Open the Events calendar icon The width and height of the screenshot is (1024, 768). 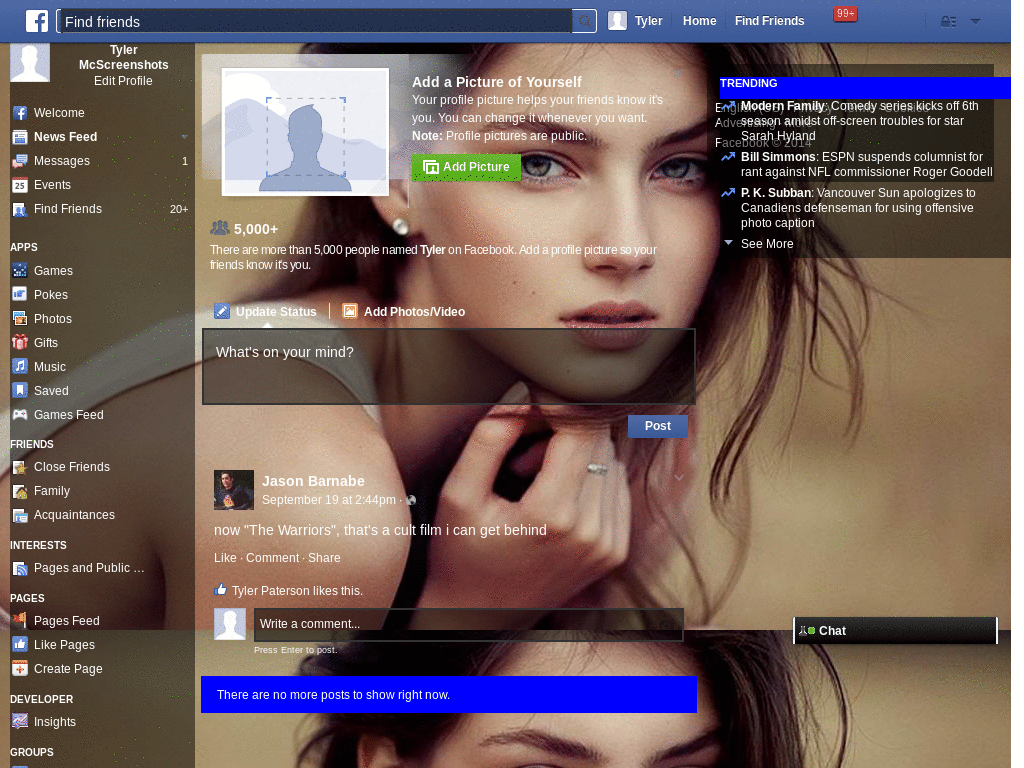coord(20,185)
